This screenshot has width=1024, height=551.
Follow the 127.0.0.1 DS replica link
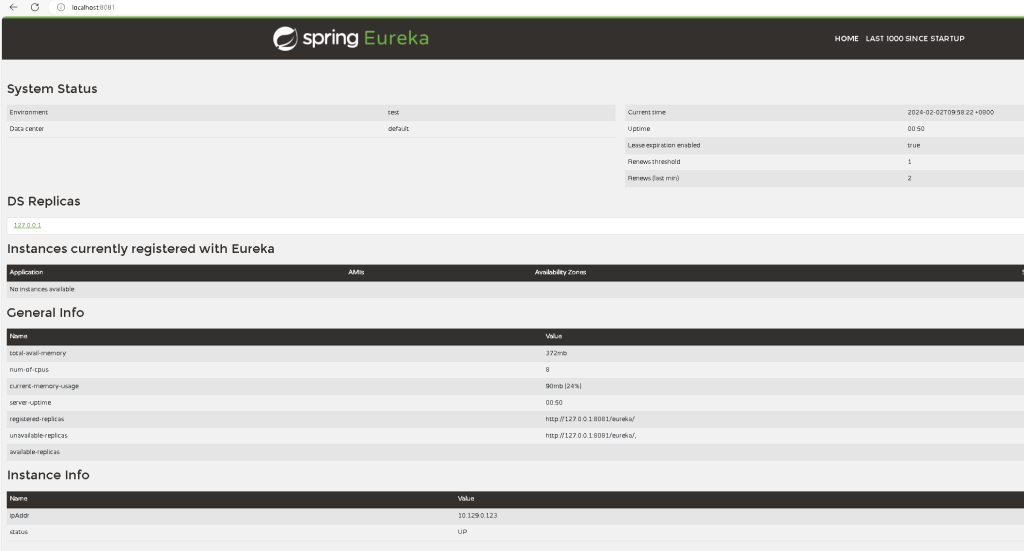(27, 225)
